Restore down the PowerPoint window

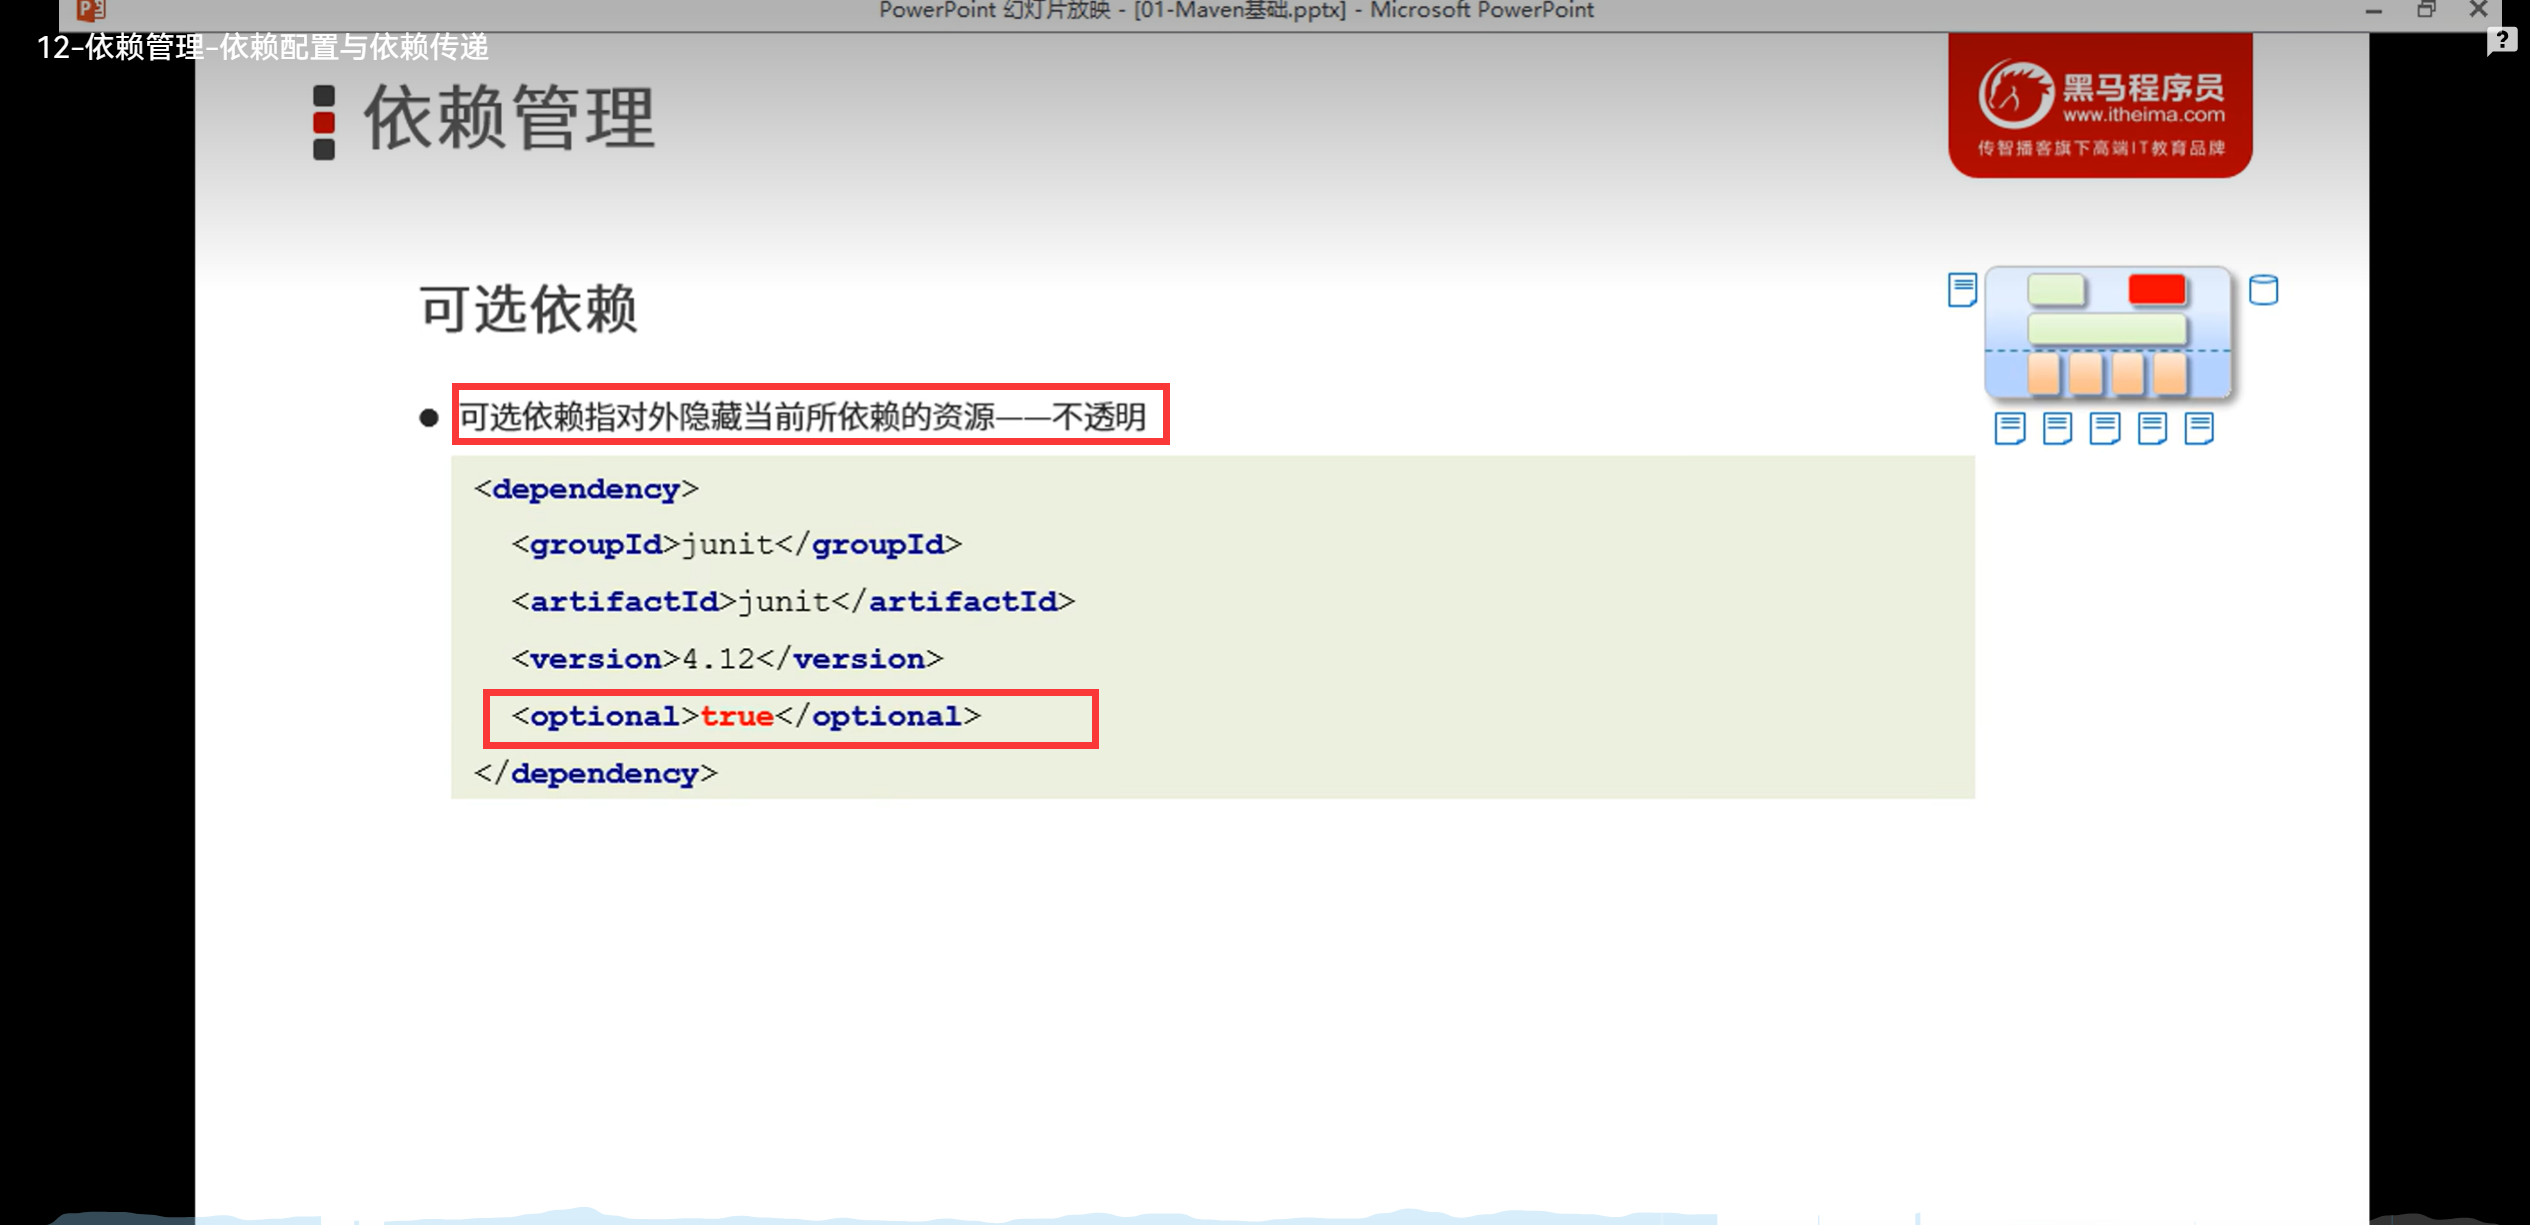coord(2426,10)
